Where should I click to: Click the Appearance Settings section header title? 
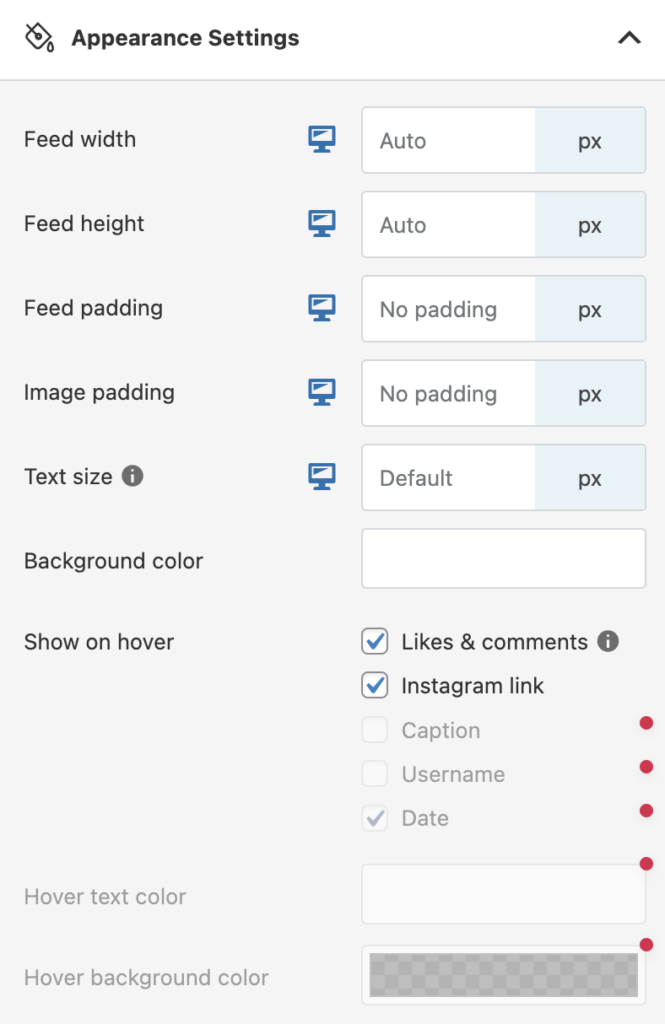(x=185, y=39)
